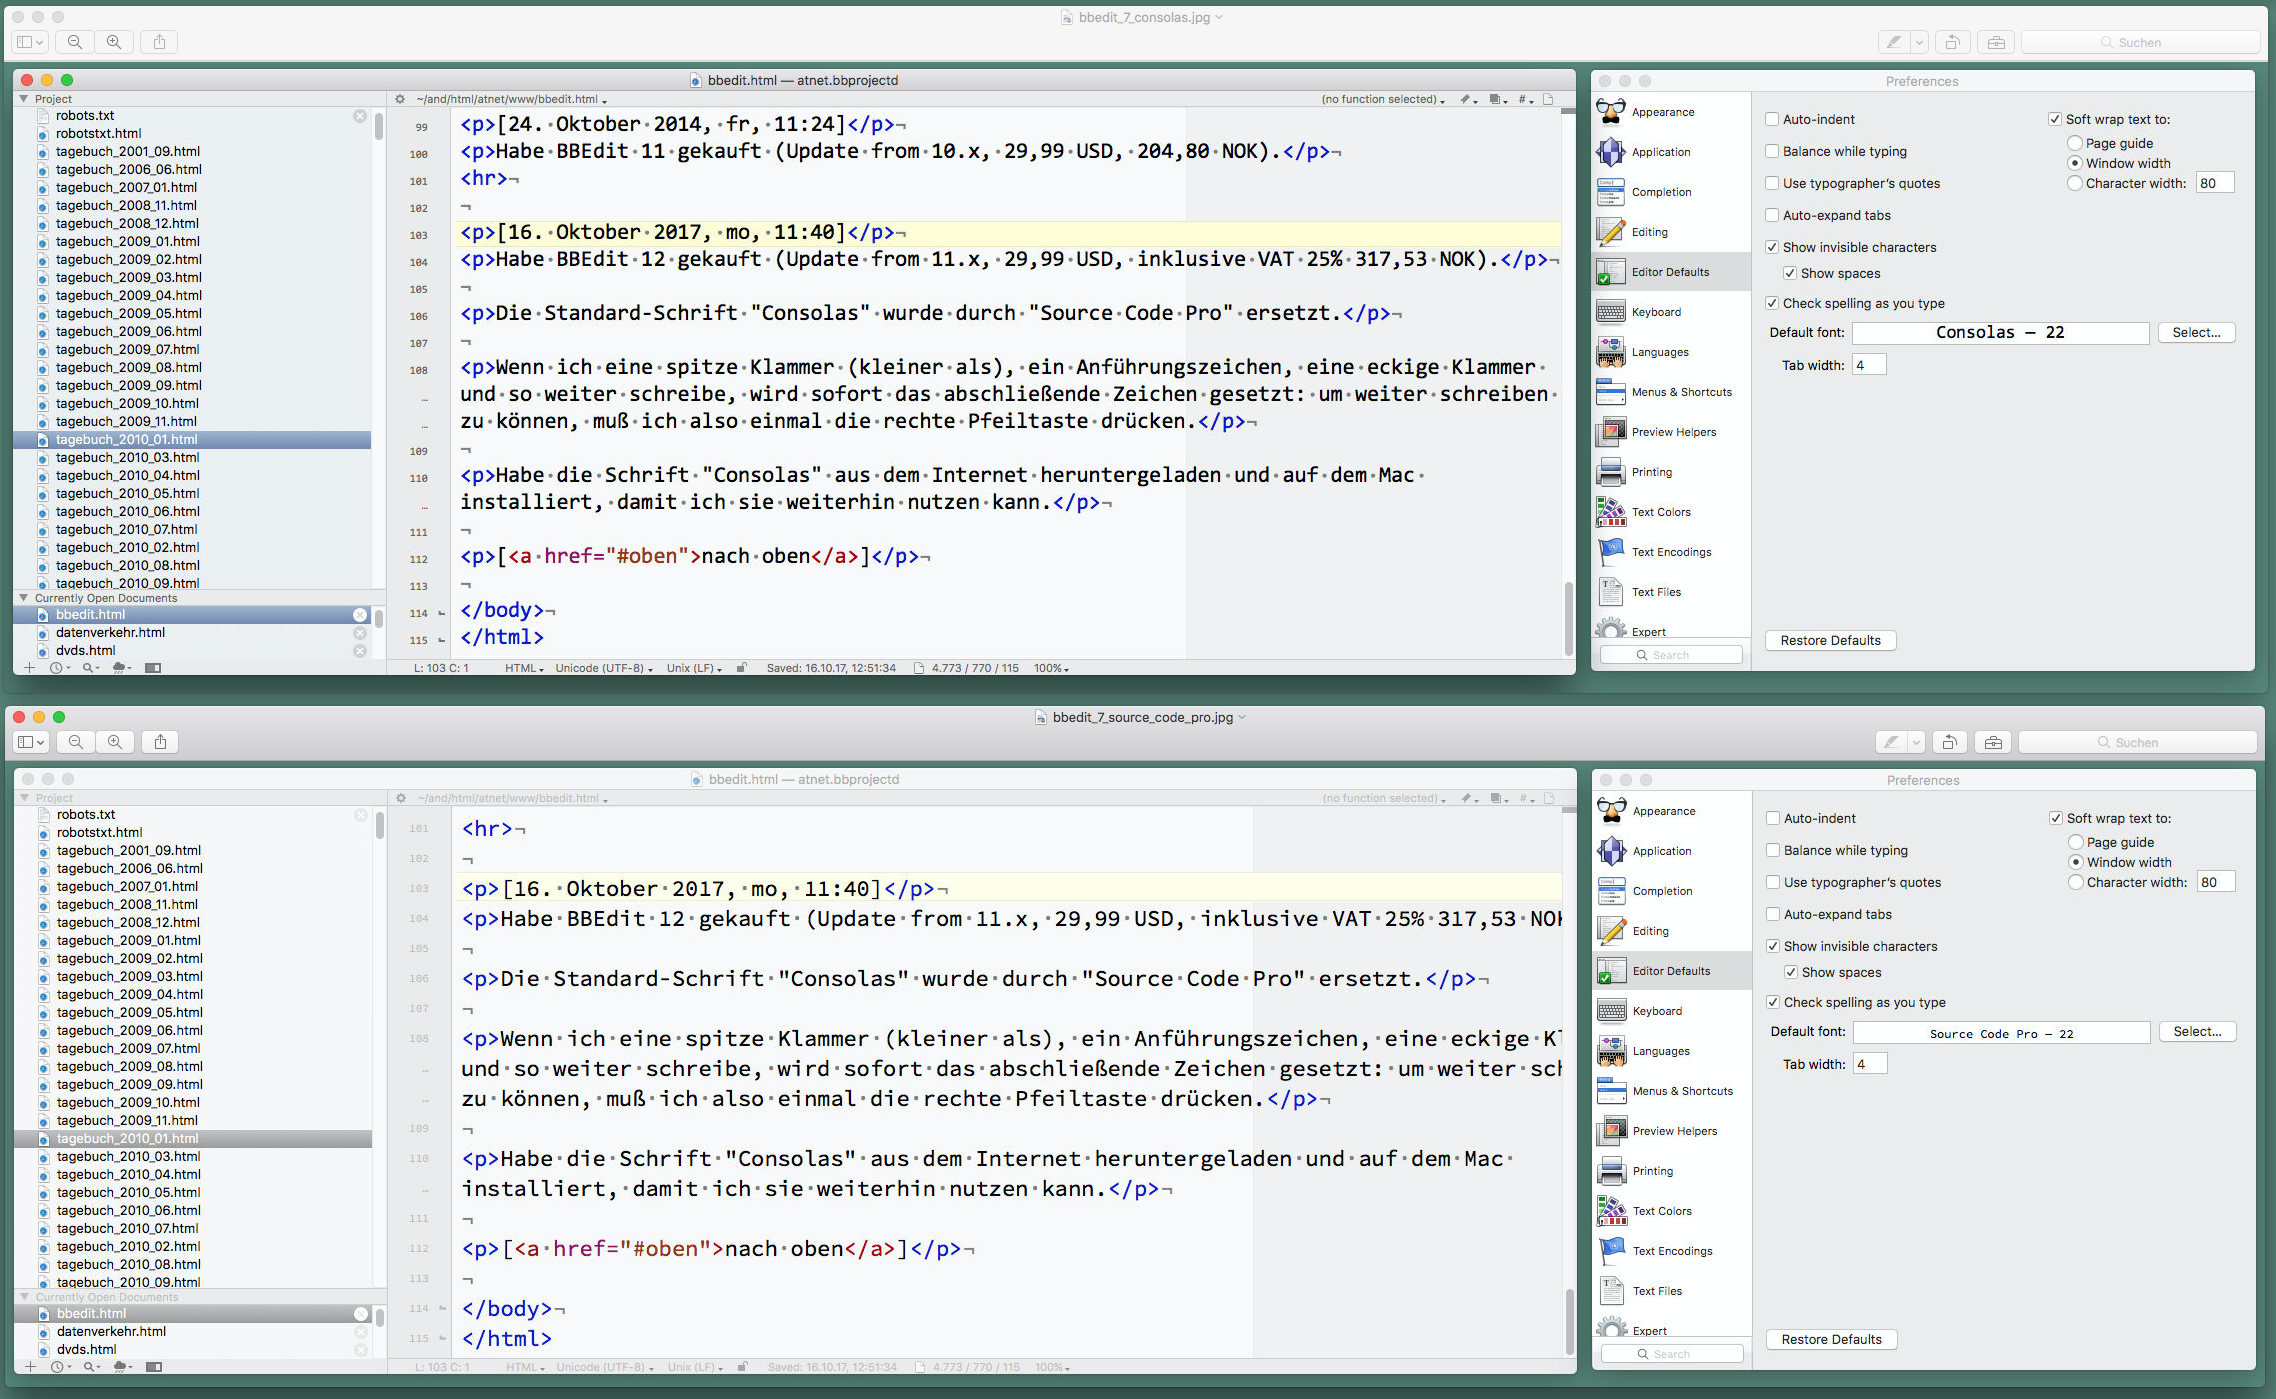Click the Suchen search field in bbedit_7_consolas.jpg window

pos(2140,42)
